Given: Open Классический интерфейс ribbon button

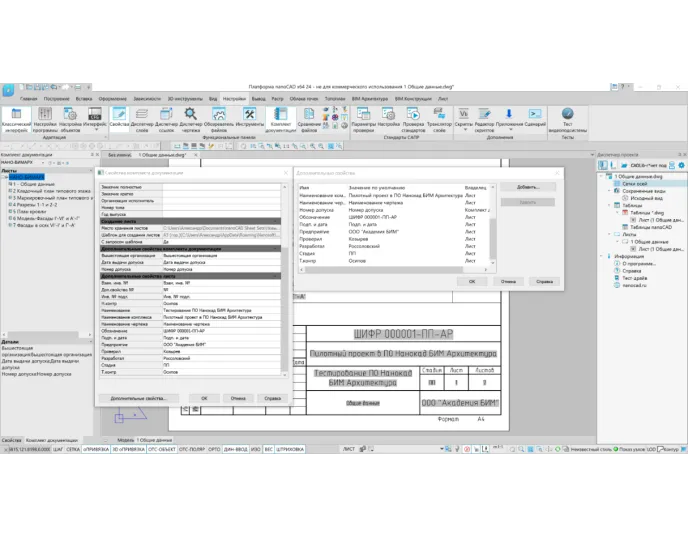Looking at the screenshot, I should coord(17,120).
